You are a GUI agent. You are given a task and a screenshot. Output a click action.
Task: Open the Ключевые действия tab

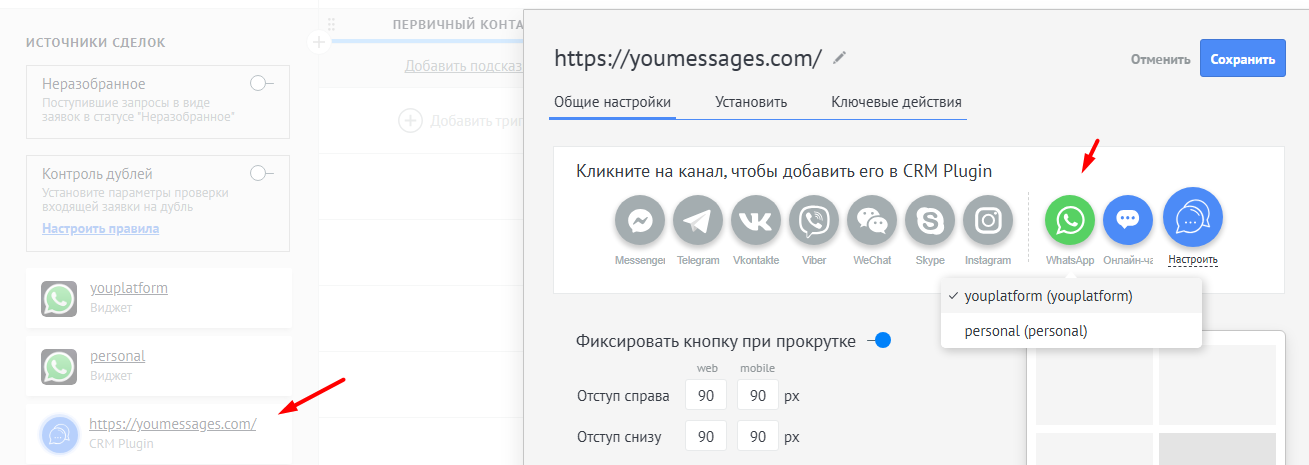click(x=896, y=102)
